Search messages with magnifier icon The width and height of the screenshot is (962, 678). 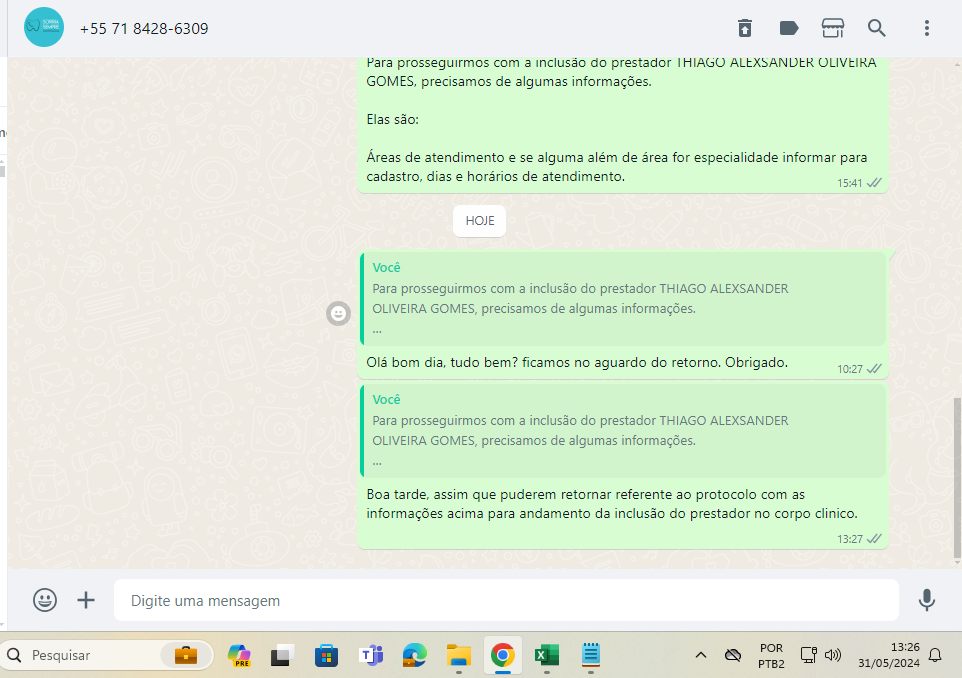click(877, 28)
